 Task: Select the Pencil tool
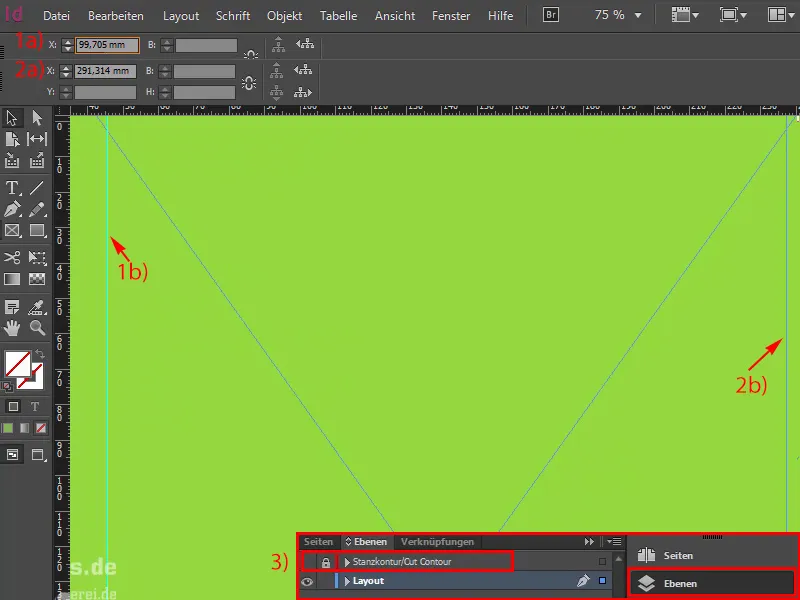(37, 209)
